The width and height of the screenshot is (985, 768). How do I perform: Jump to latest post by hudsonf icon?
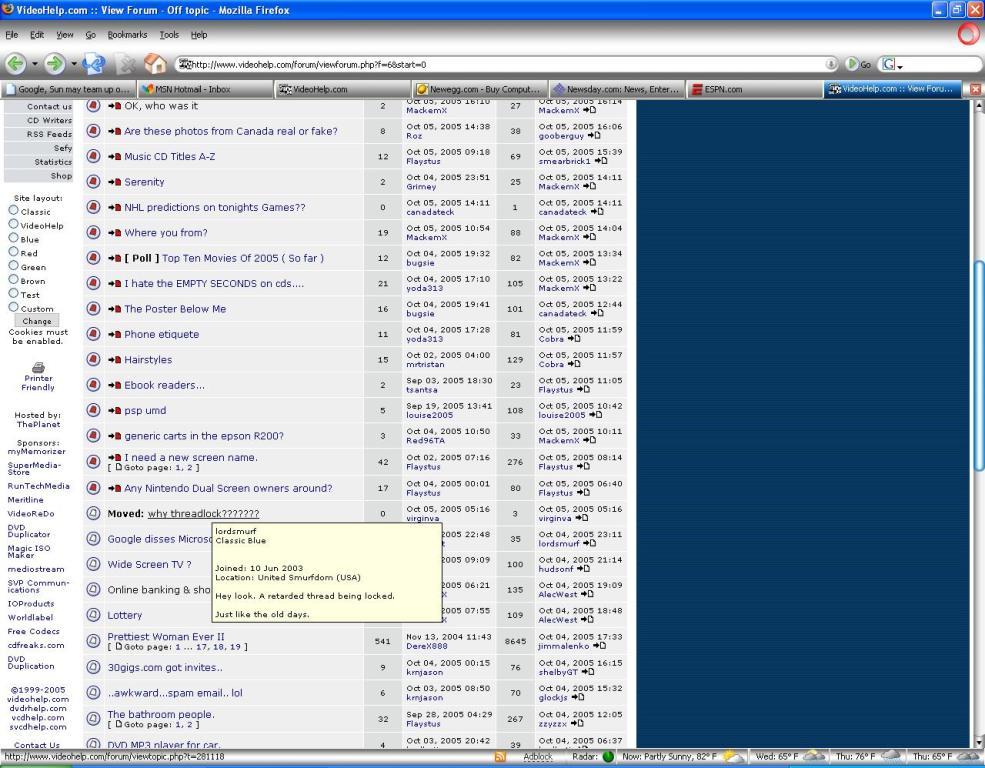pyautogui.click(x=583, y=569)
